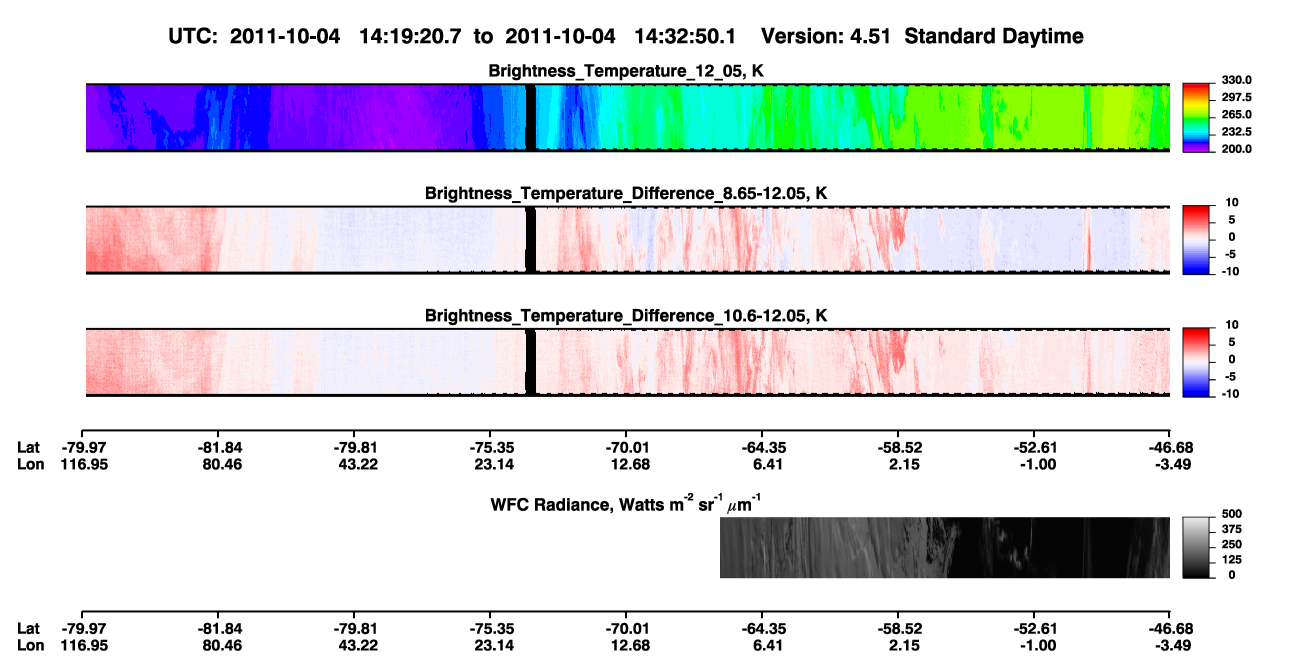Click the WFC Radiance grayscale image strip

945,547
